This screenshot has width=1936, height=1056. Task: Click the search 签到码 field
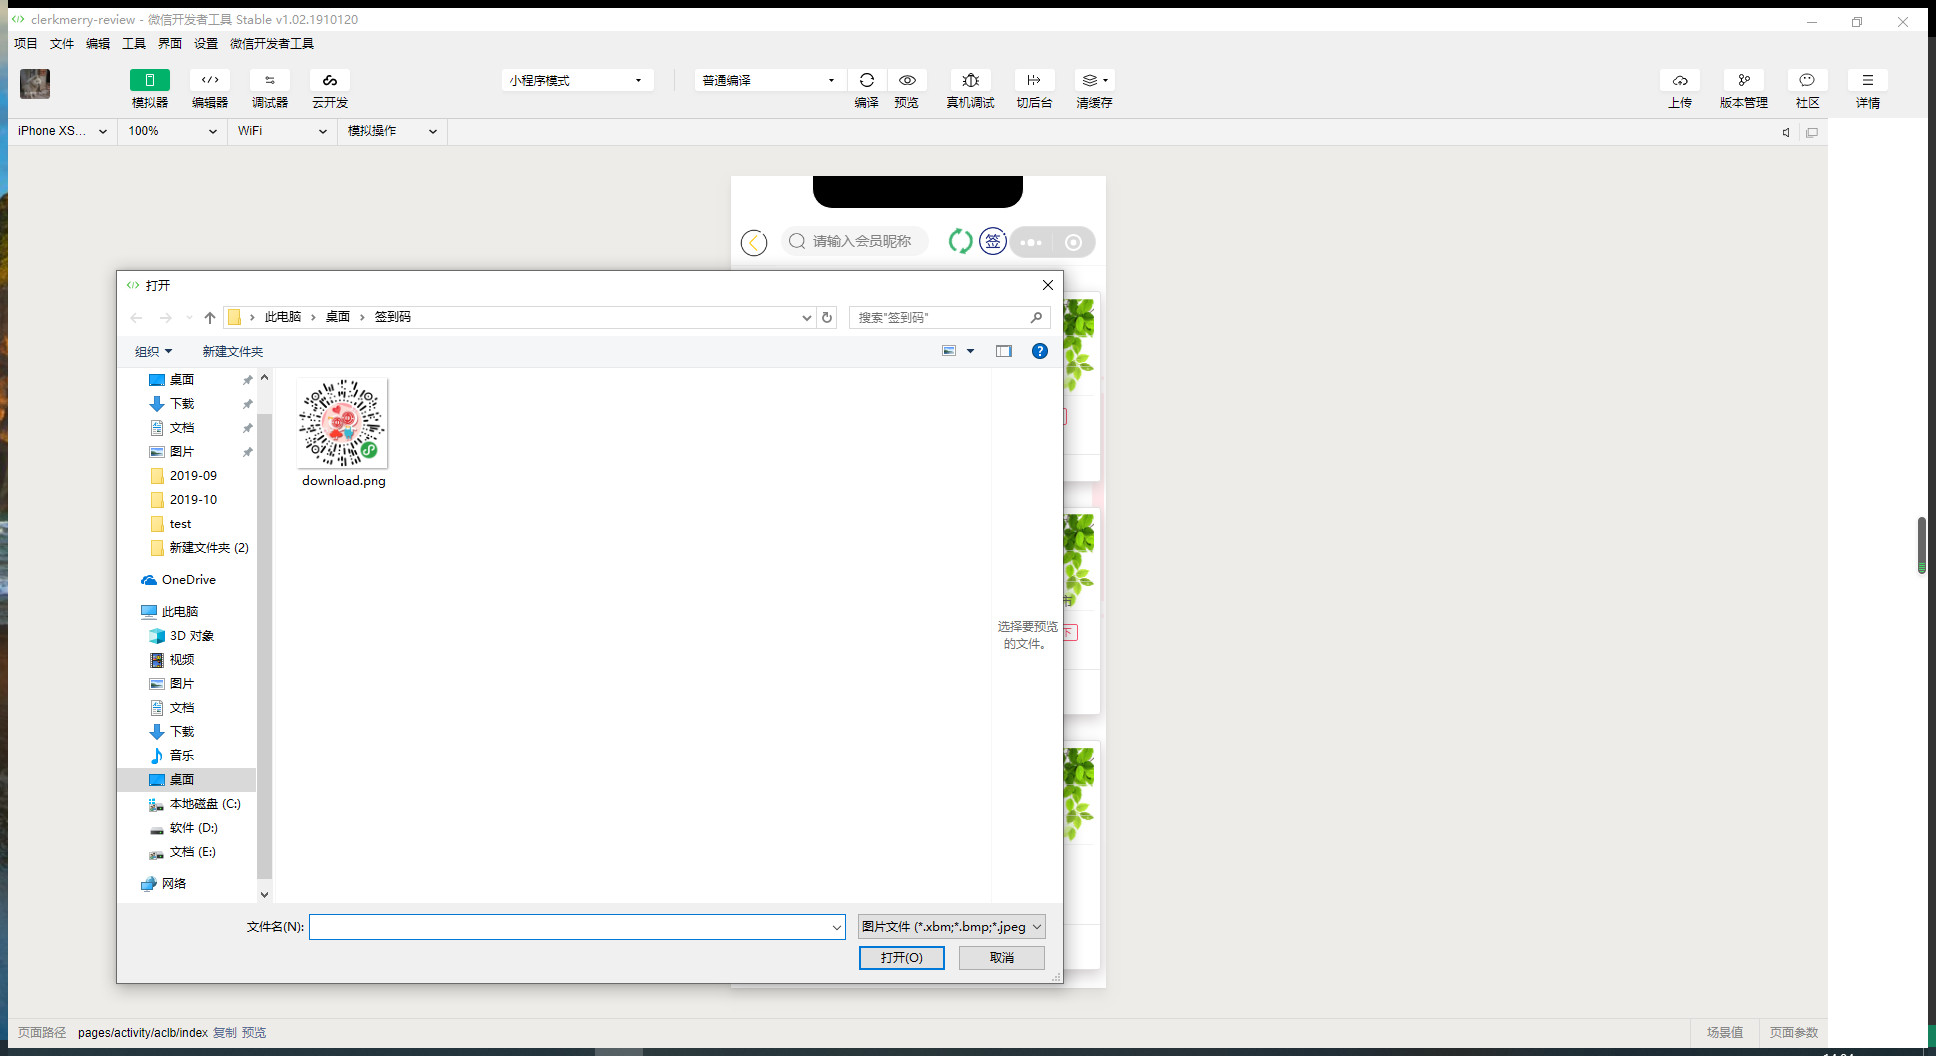tap(949, 317)
